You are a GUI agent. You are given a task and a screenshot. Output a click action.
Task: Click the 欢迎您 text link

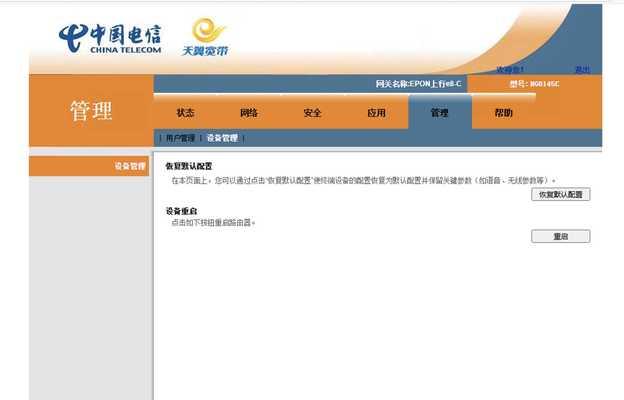(510, 70)
